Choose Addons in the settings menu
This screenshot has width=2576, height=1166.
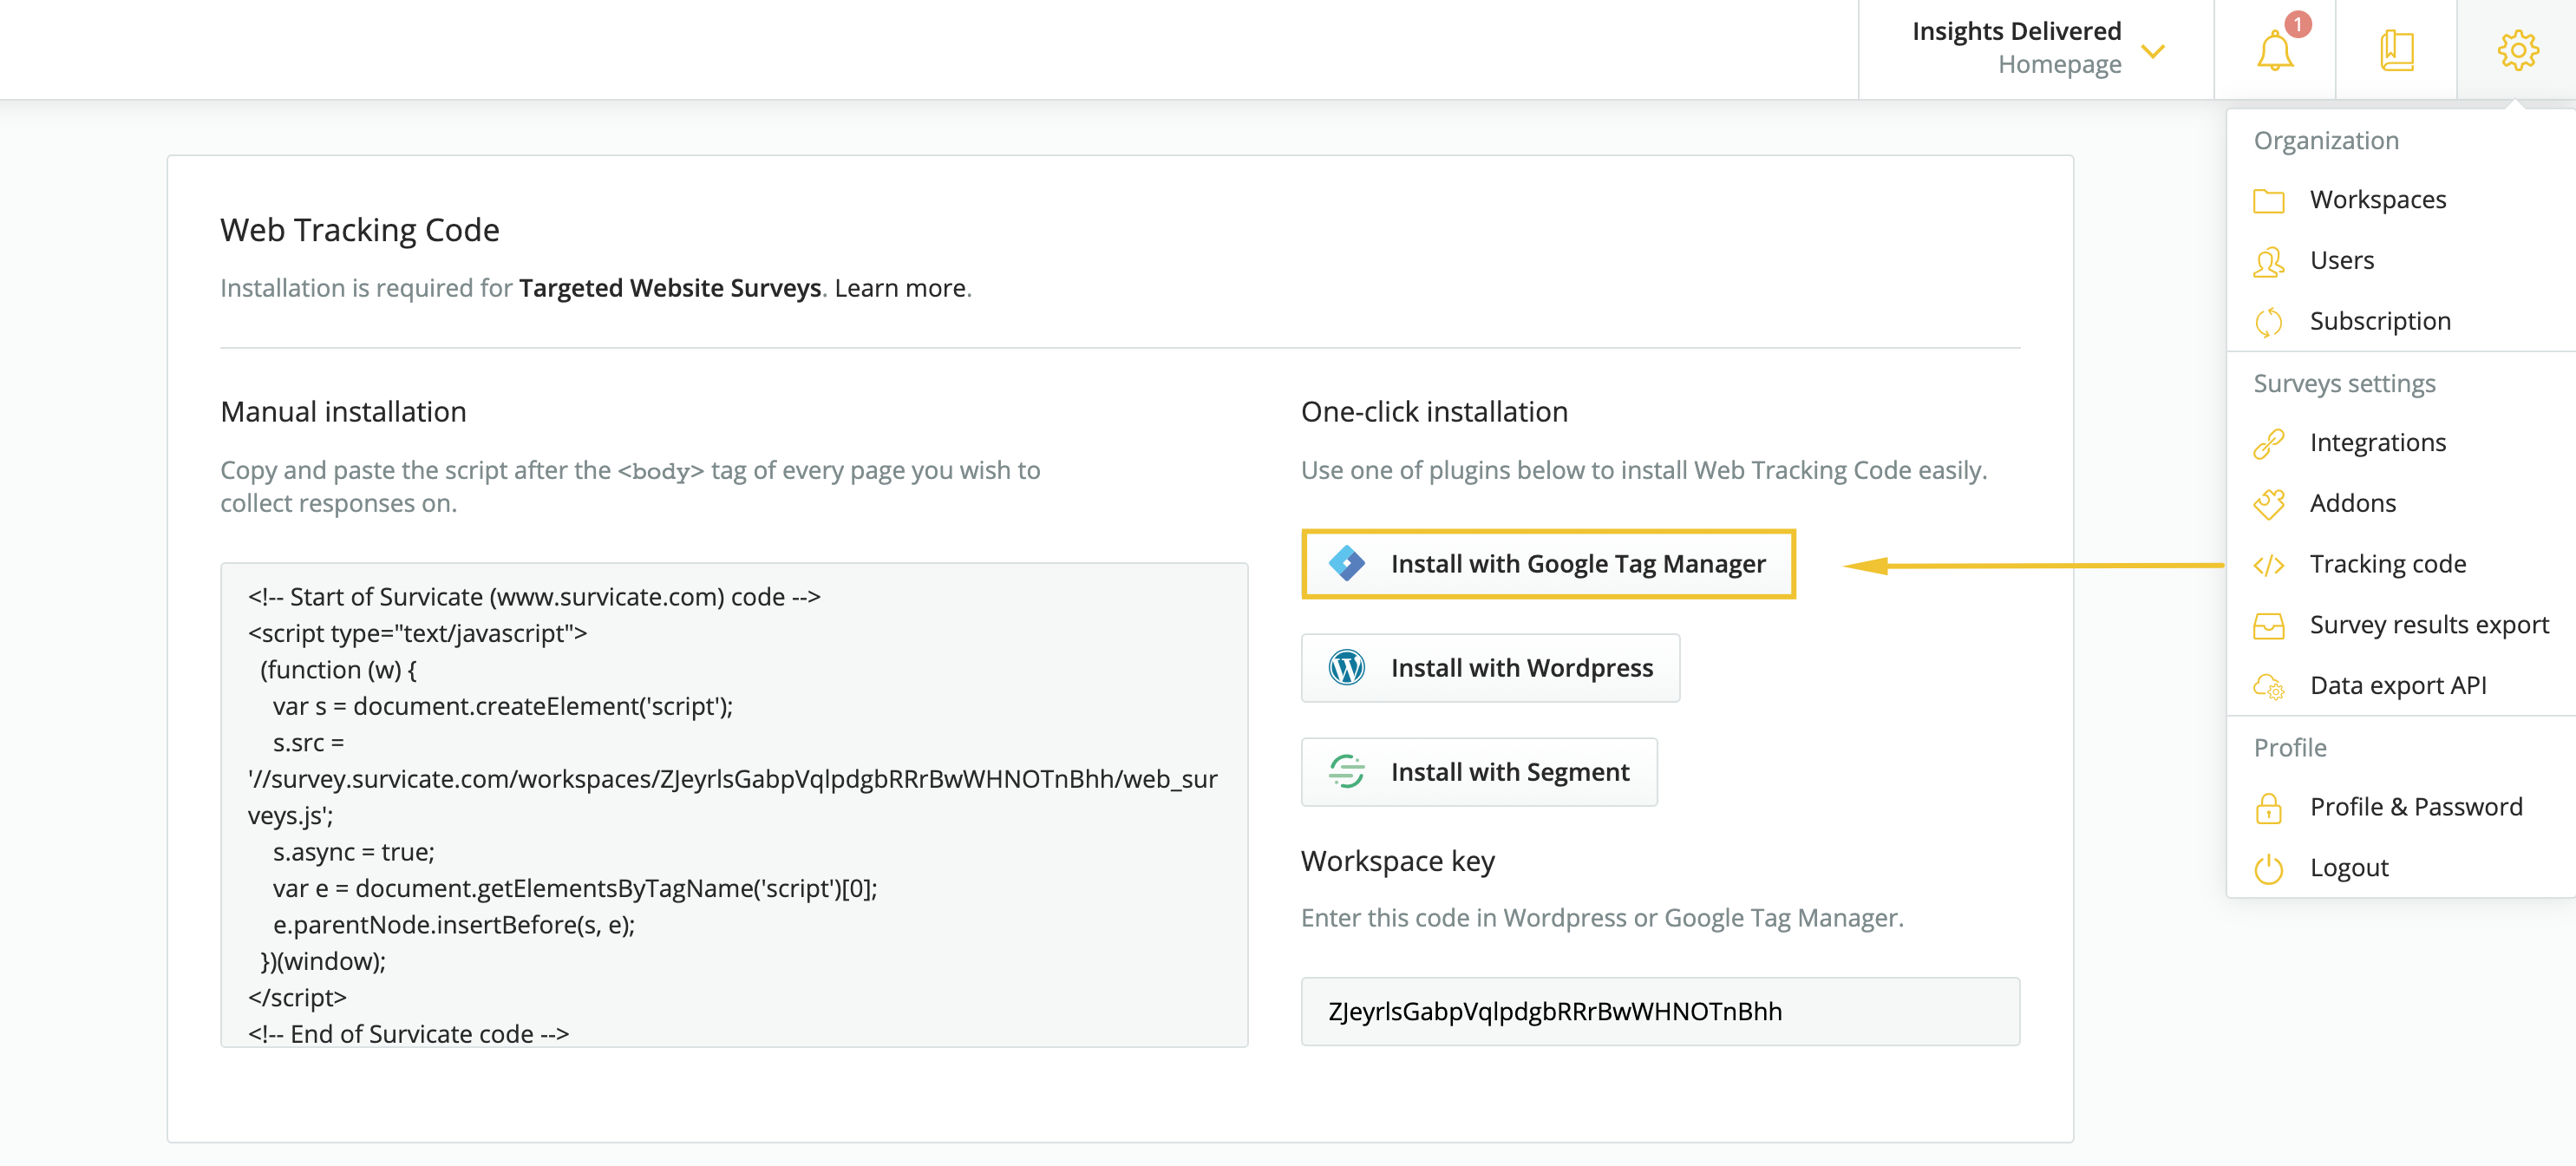coord(2352,504)
